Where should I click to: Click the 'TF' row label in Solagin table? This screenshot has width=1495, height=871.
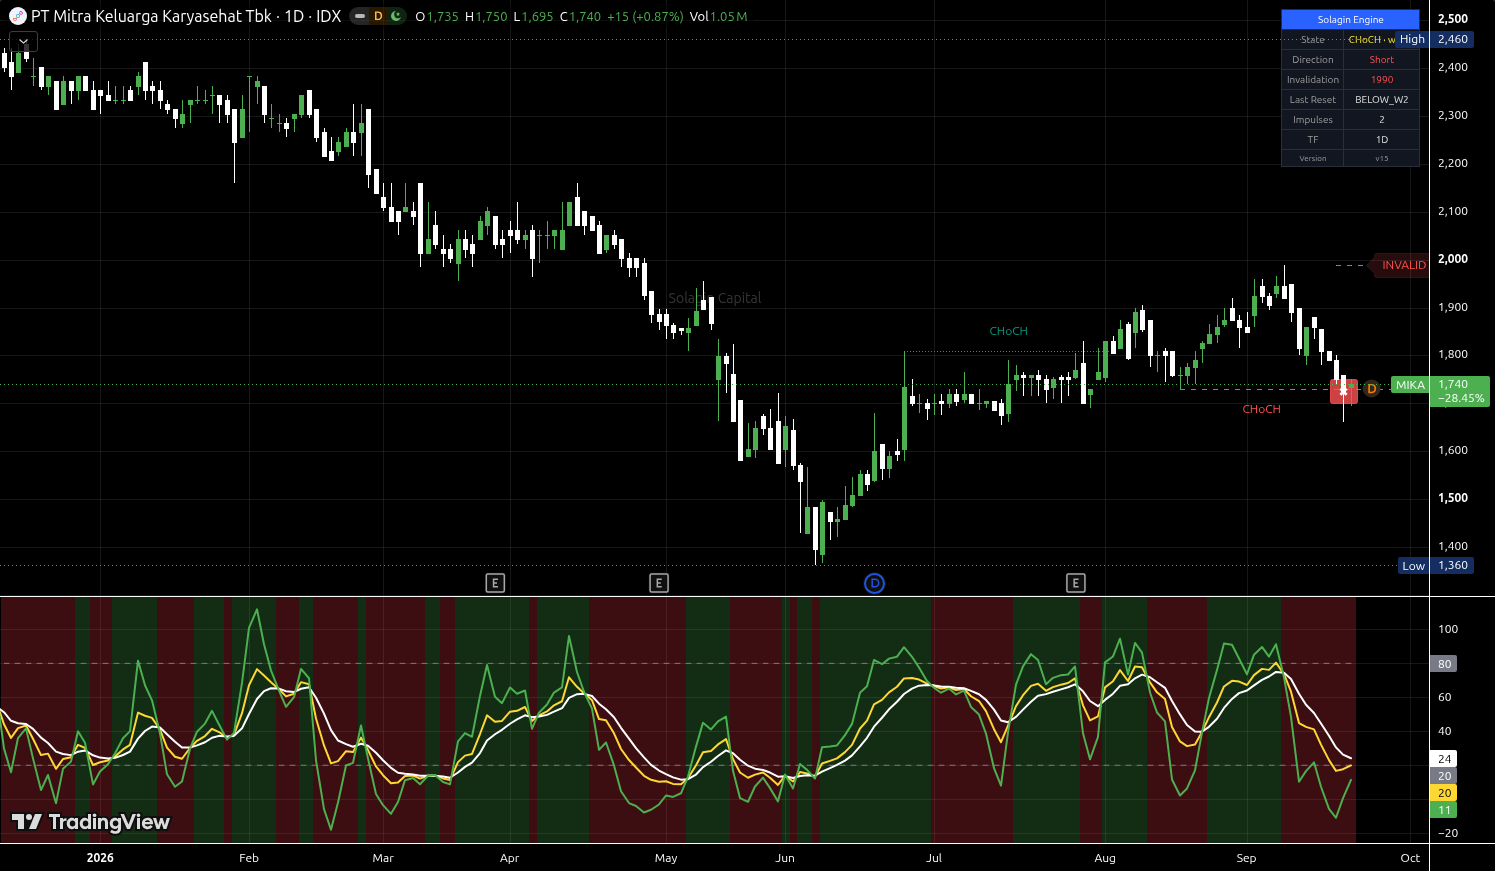1312,140
